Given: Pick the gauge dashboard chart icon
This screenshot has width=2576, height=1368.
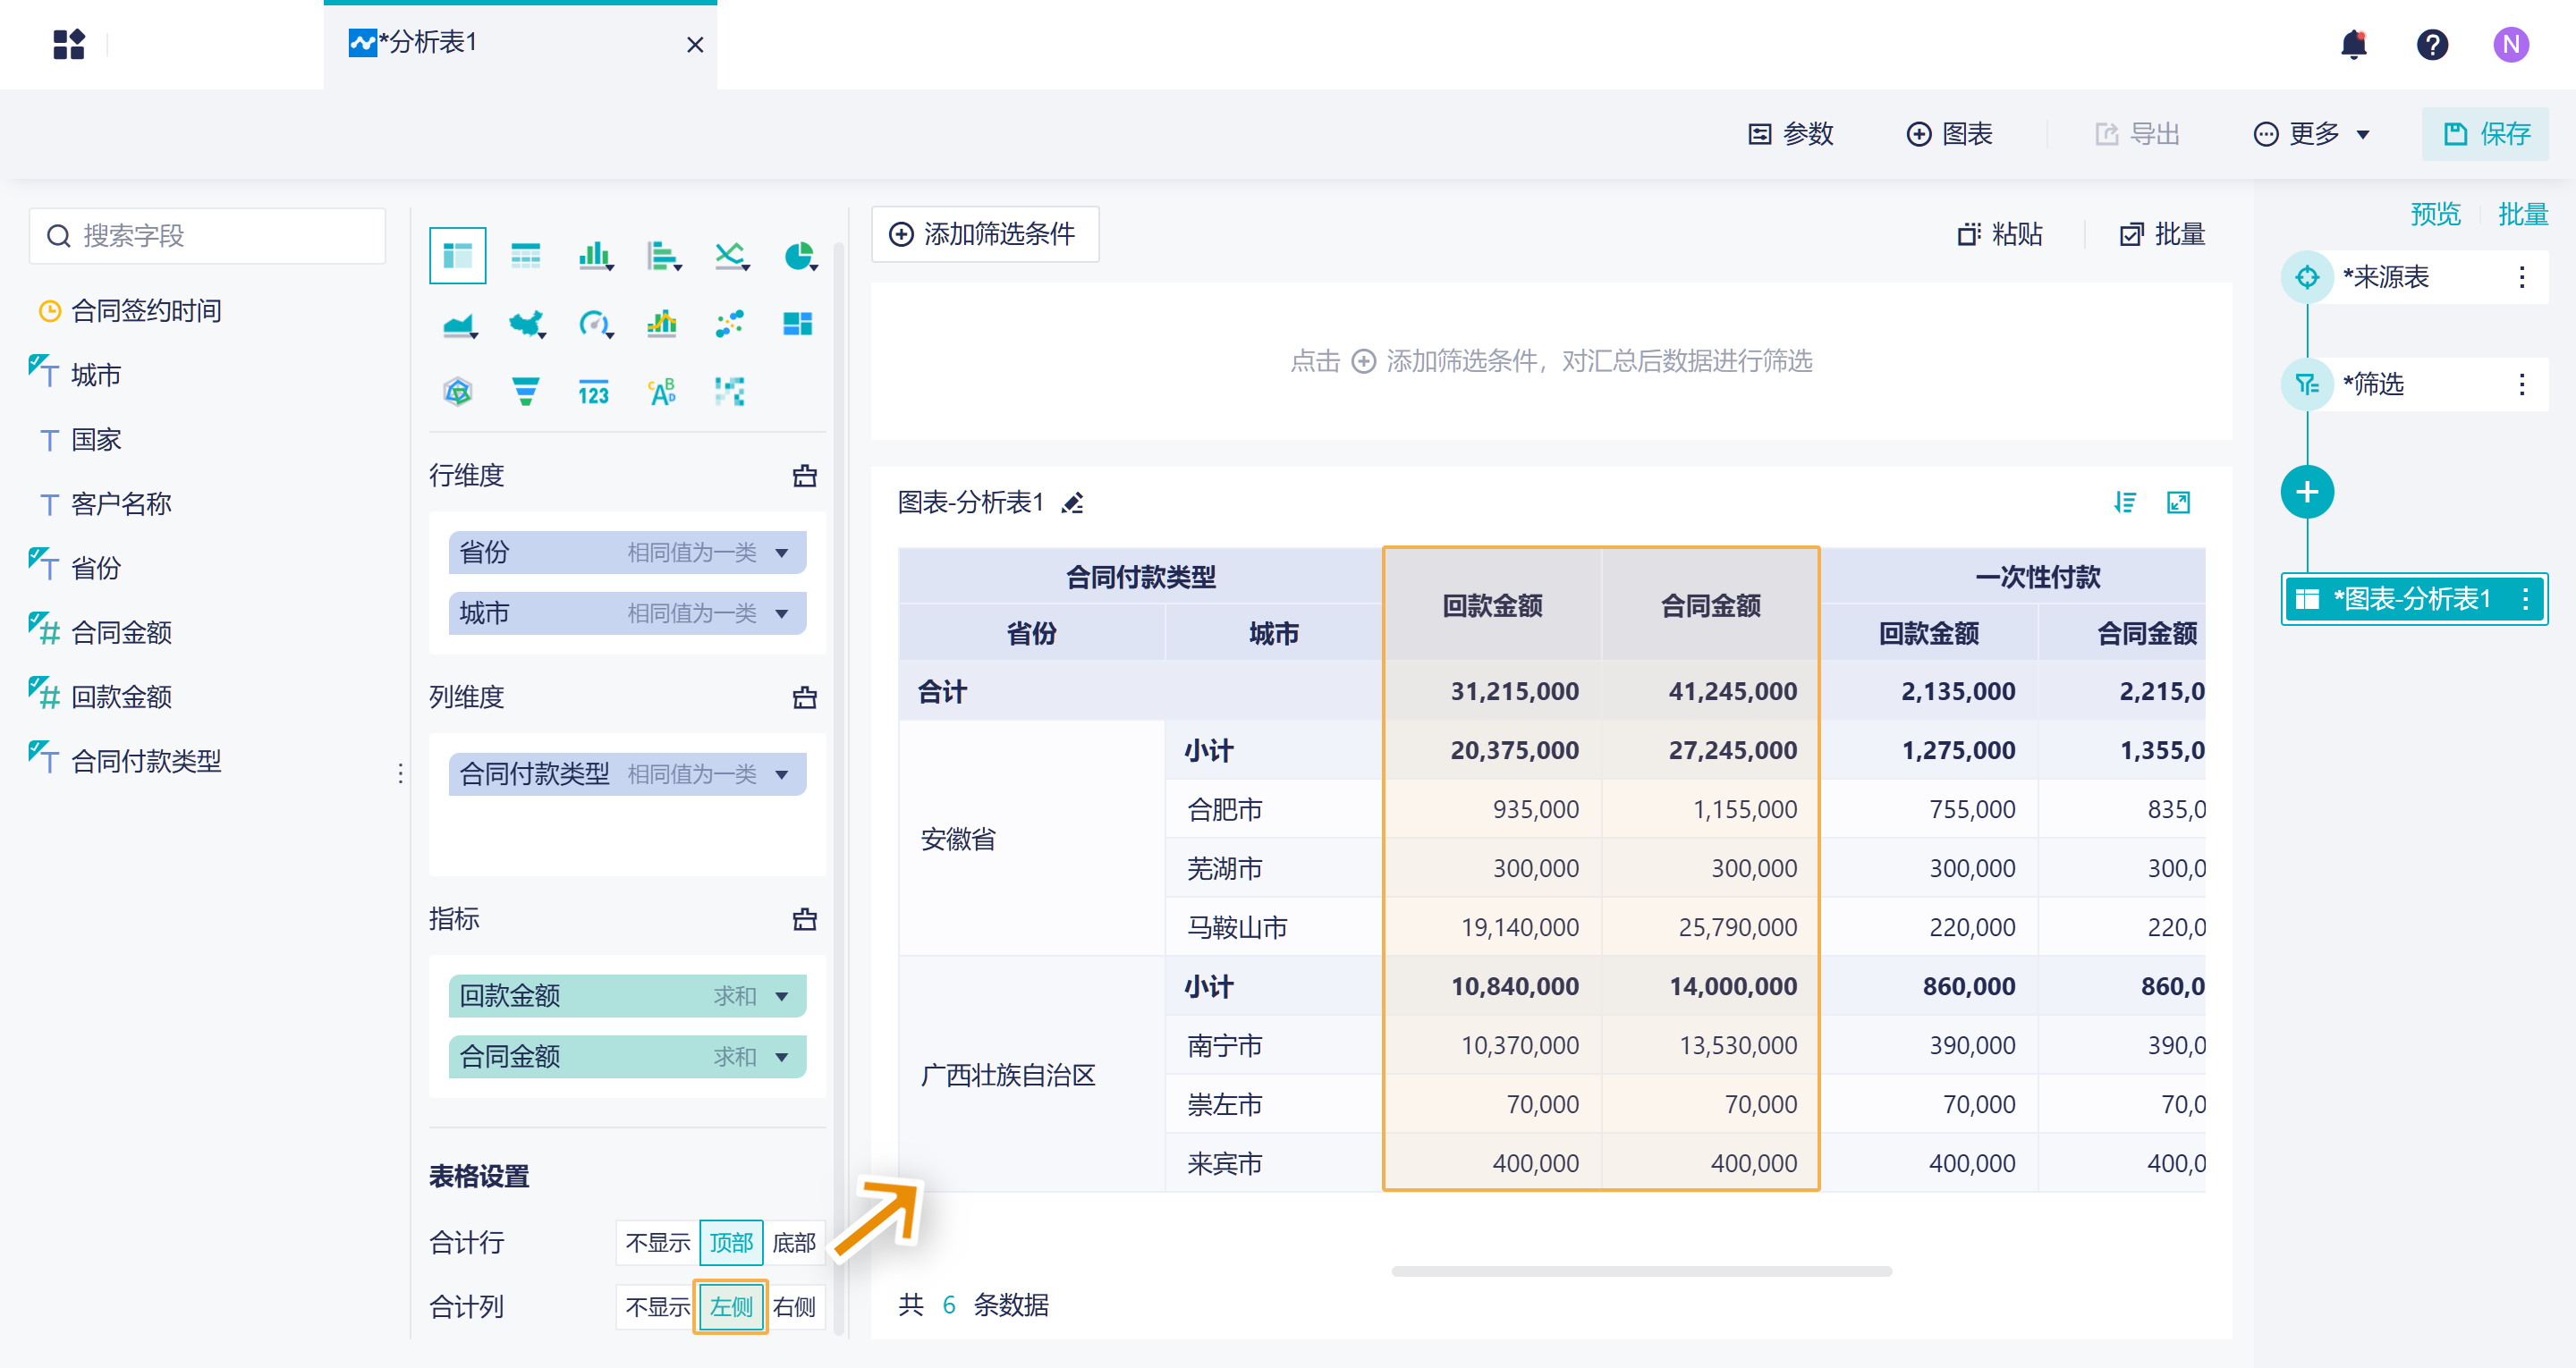Looking at the screenshot, I should point(594,324).
